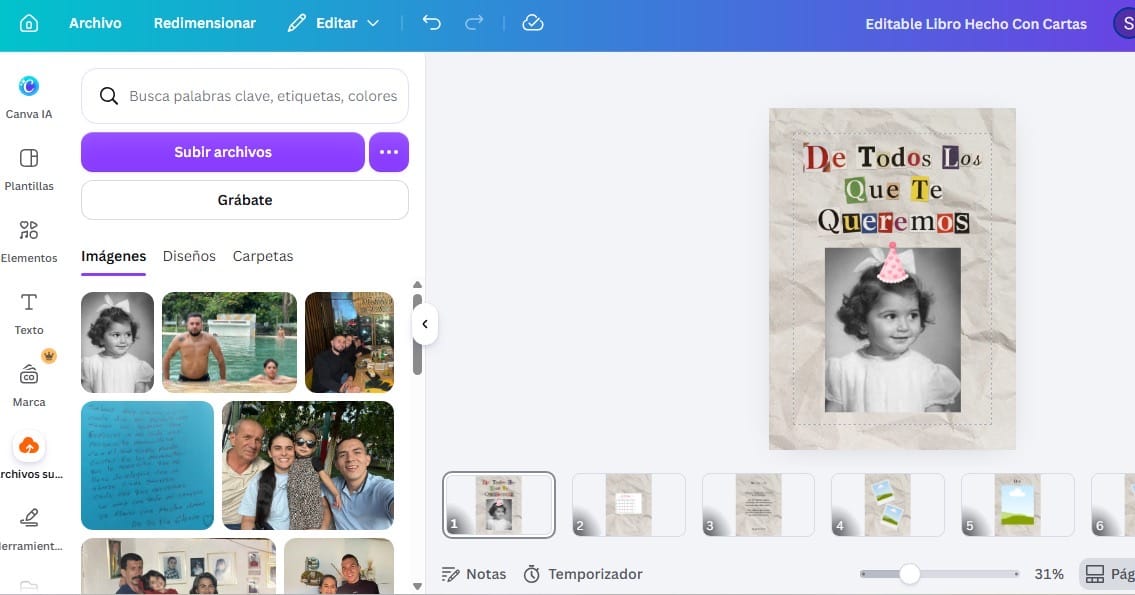The image size is (1135, 595).
Task: Undo the last action
Action: (x=431, y=23)
